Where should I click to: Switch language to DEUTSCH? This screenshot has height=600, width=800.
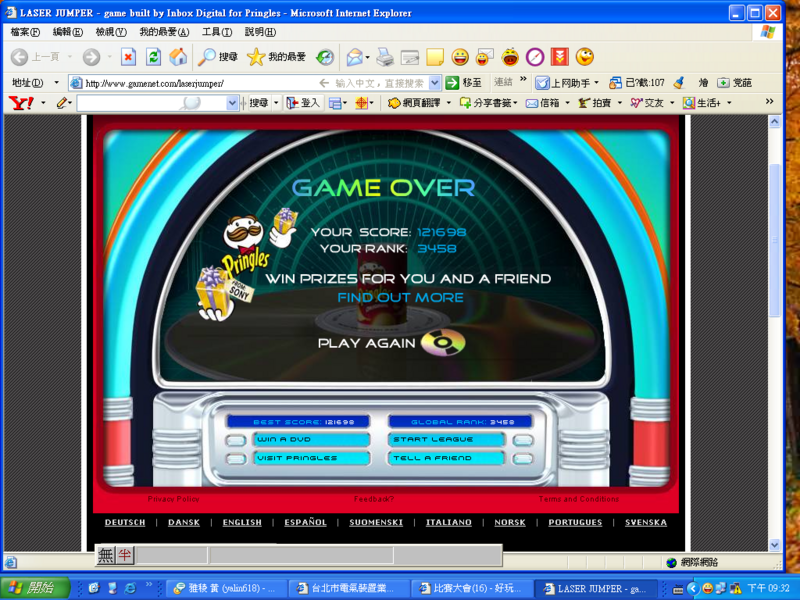pos(125,522)
